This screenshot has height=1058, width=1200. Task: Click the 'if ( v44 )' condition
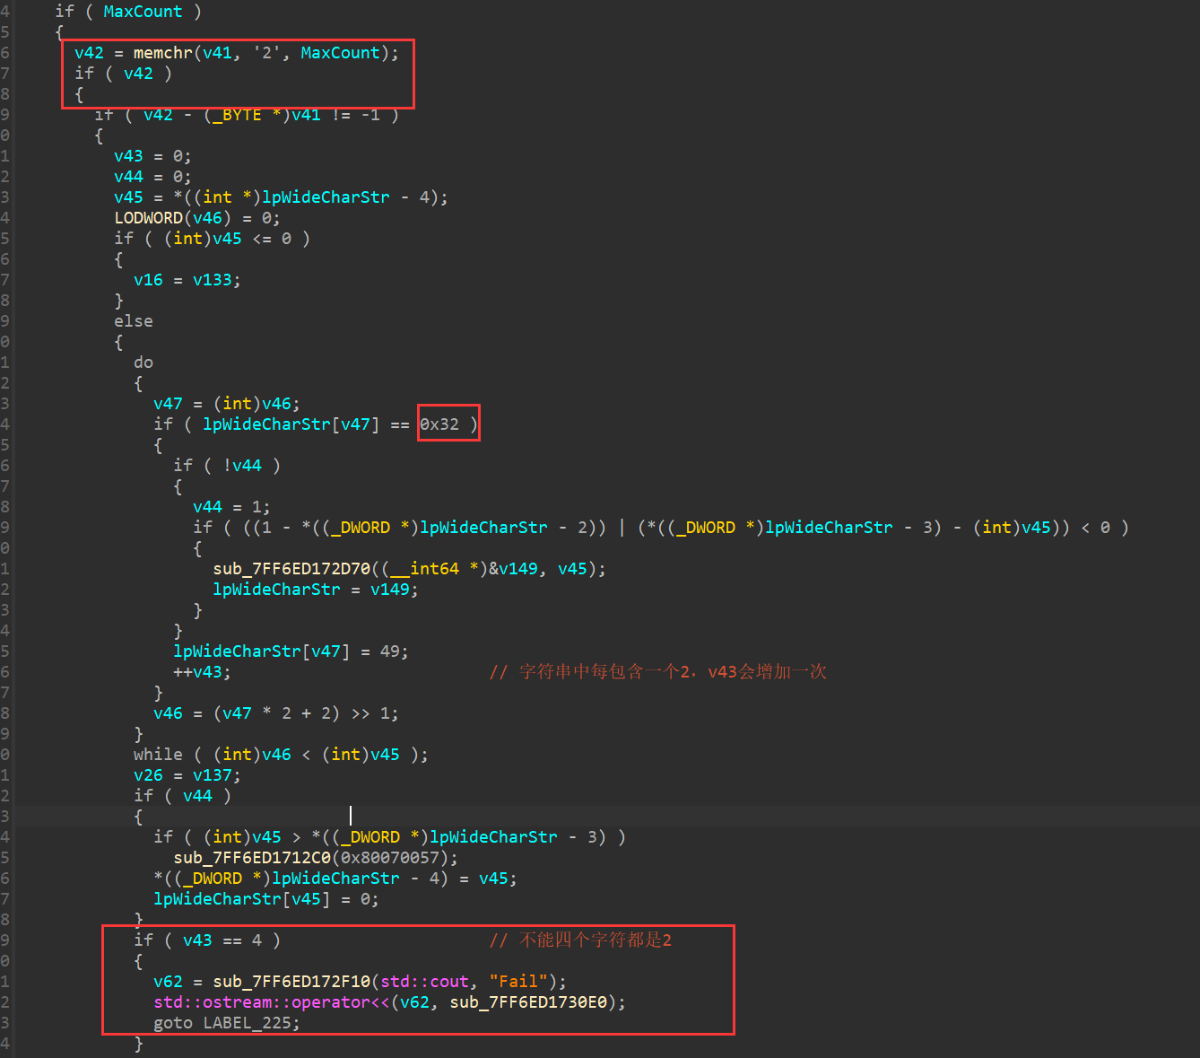click(x=183, y=796)
